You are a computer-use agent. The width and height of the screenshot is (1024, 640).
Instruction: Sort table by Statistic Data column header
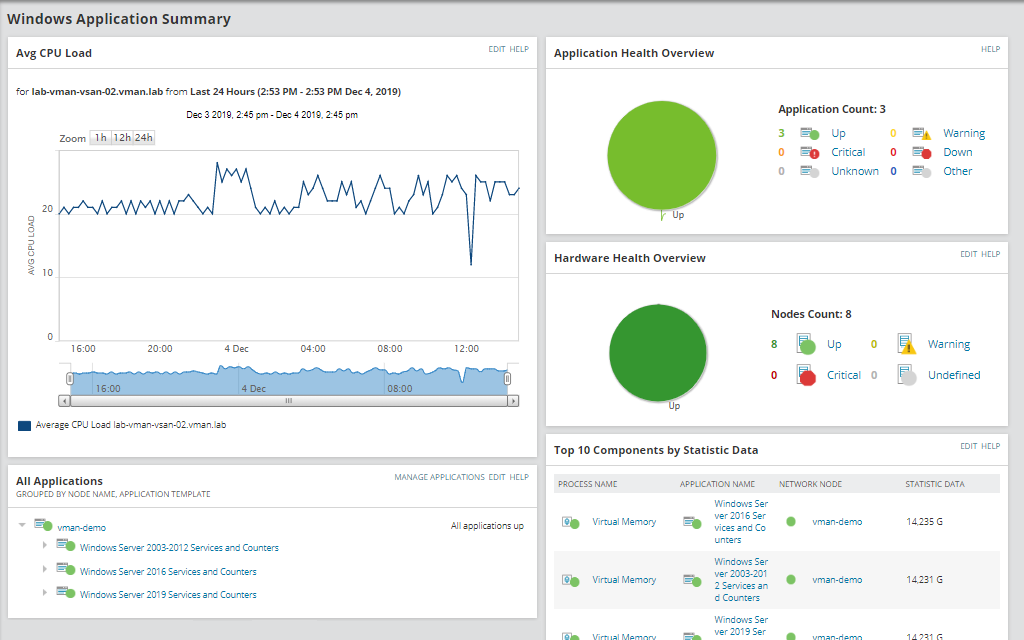[935, 484]
